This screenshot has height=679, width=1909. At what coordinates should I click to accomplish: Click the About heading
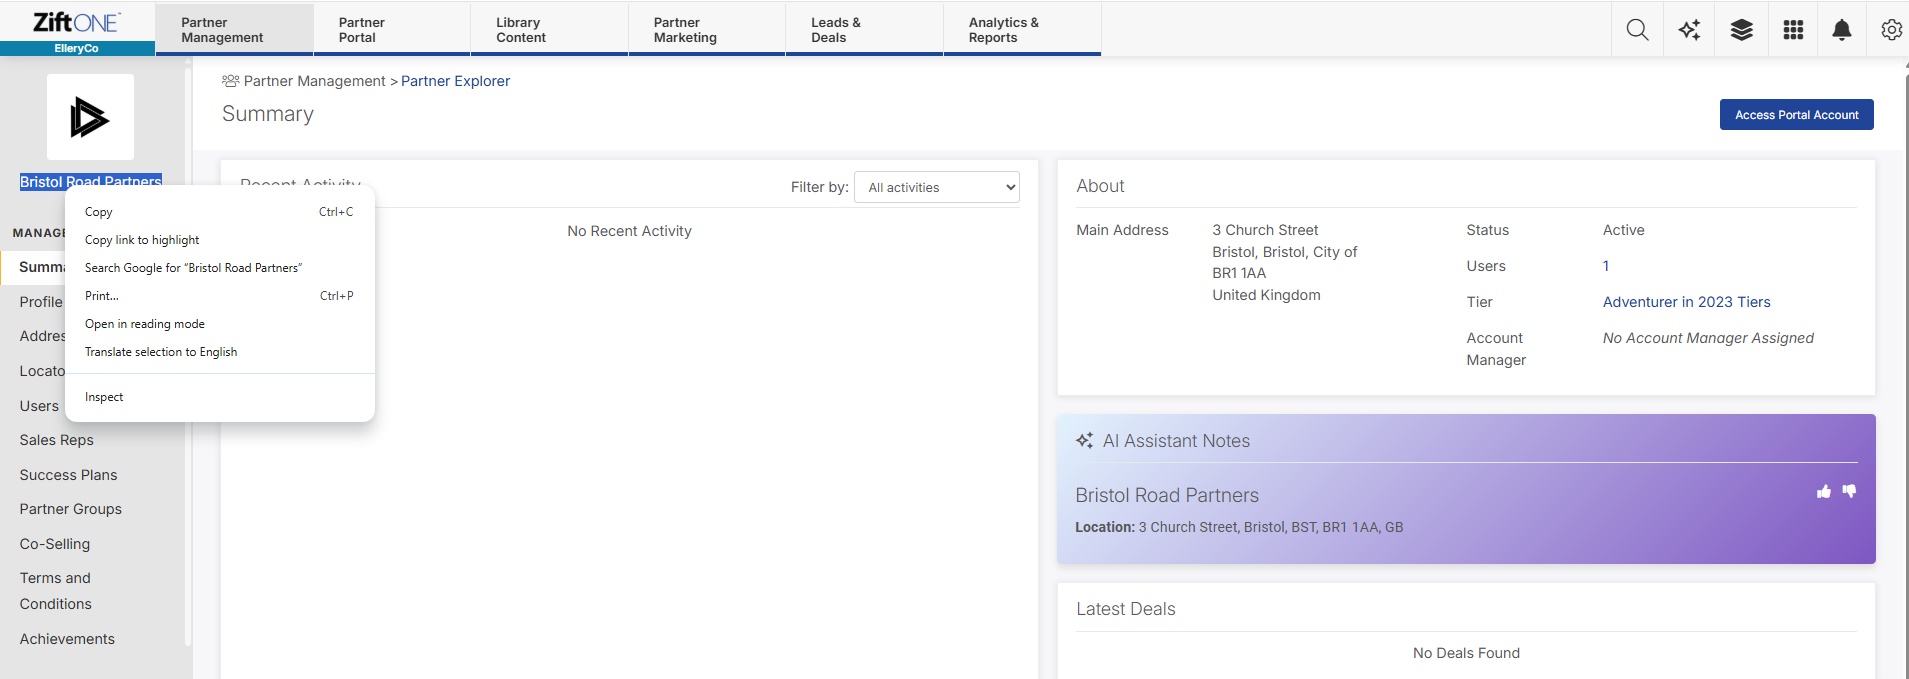(x=1100, y=186)
